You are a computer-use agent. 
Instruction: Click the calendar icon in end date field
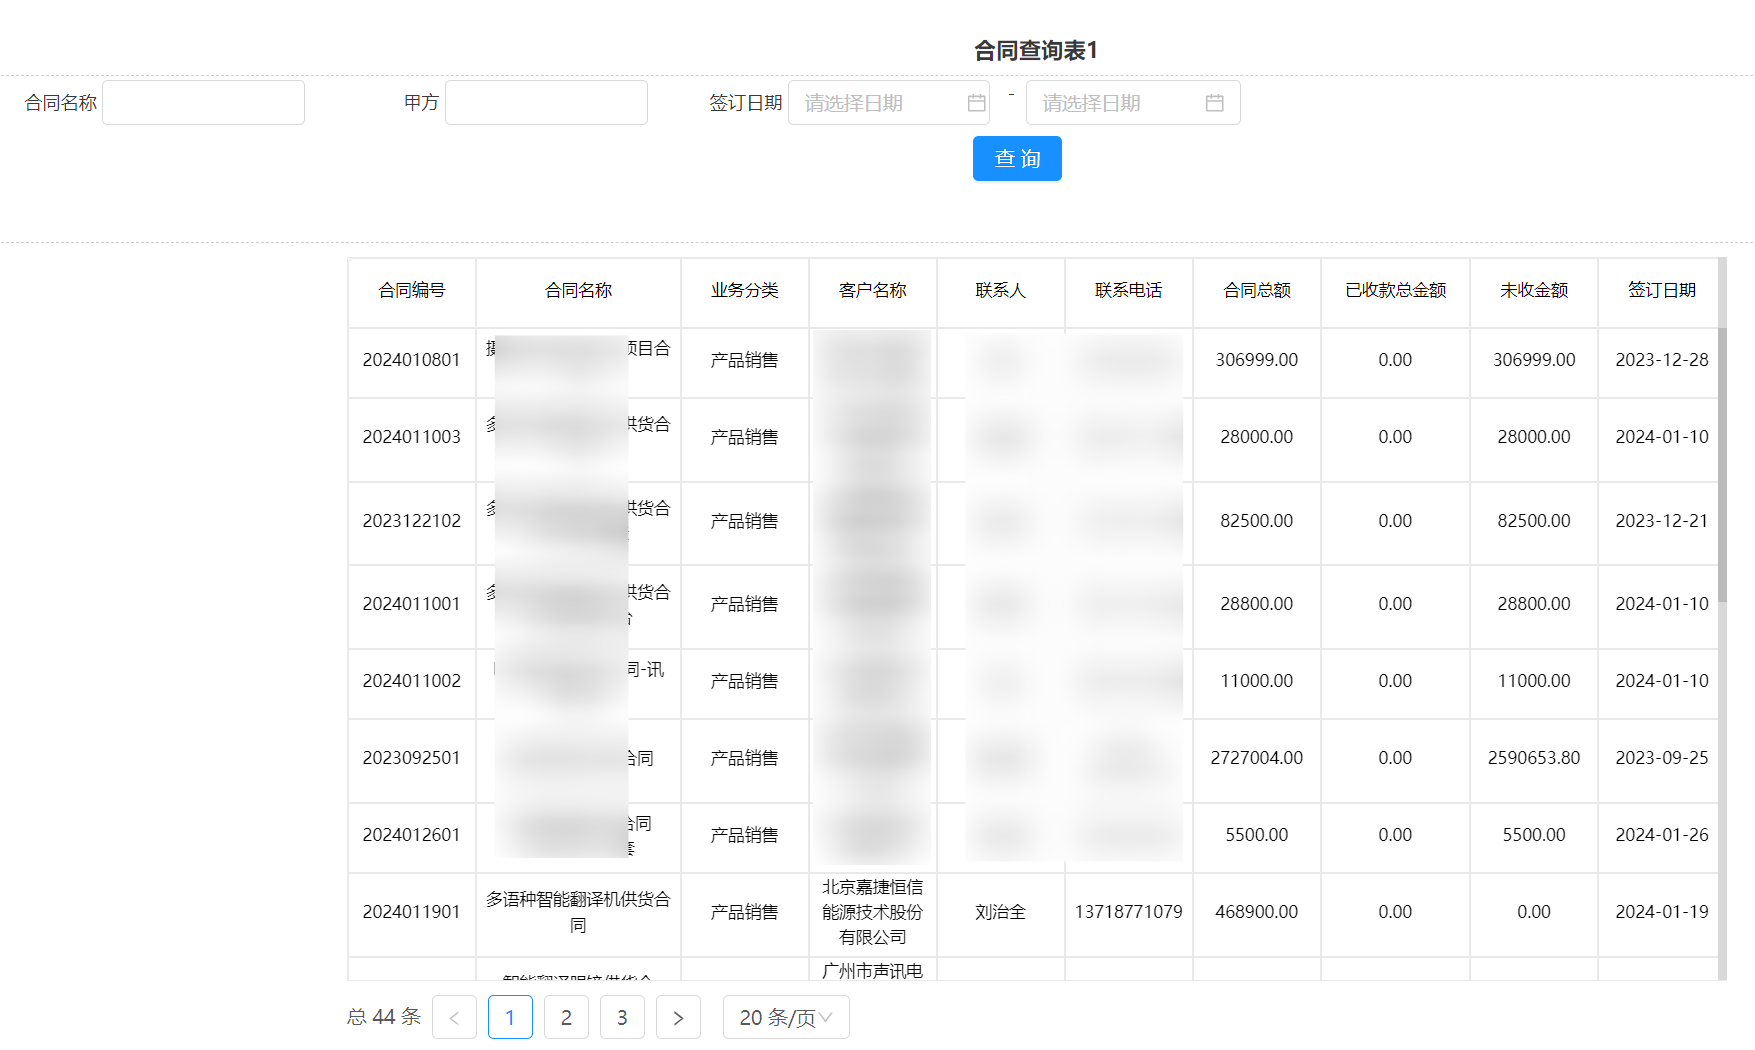[x=1214, y=103]
